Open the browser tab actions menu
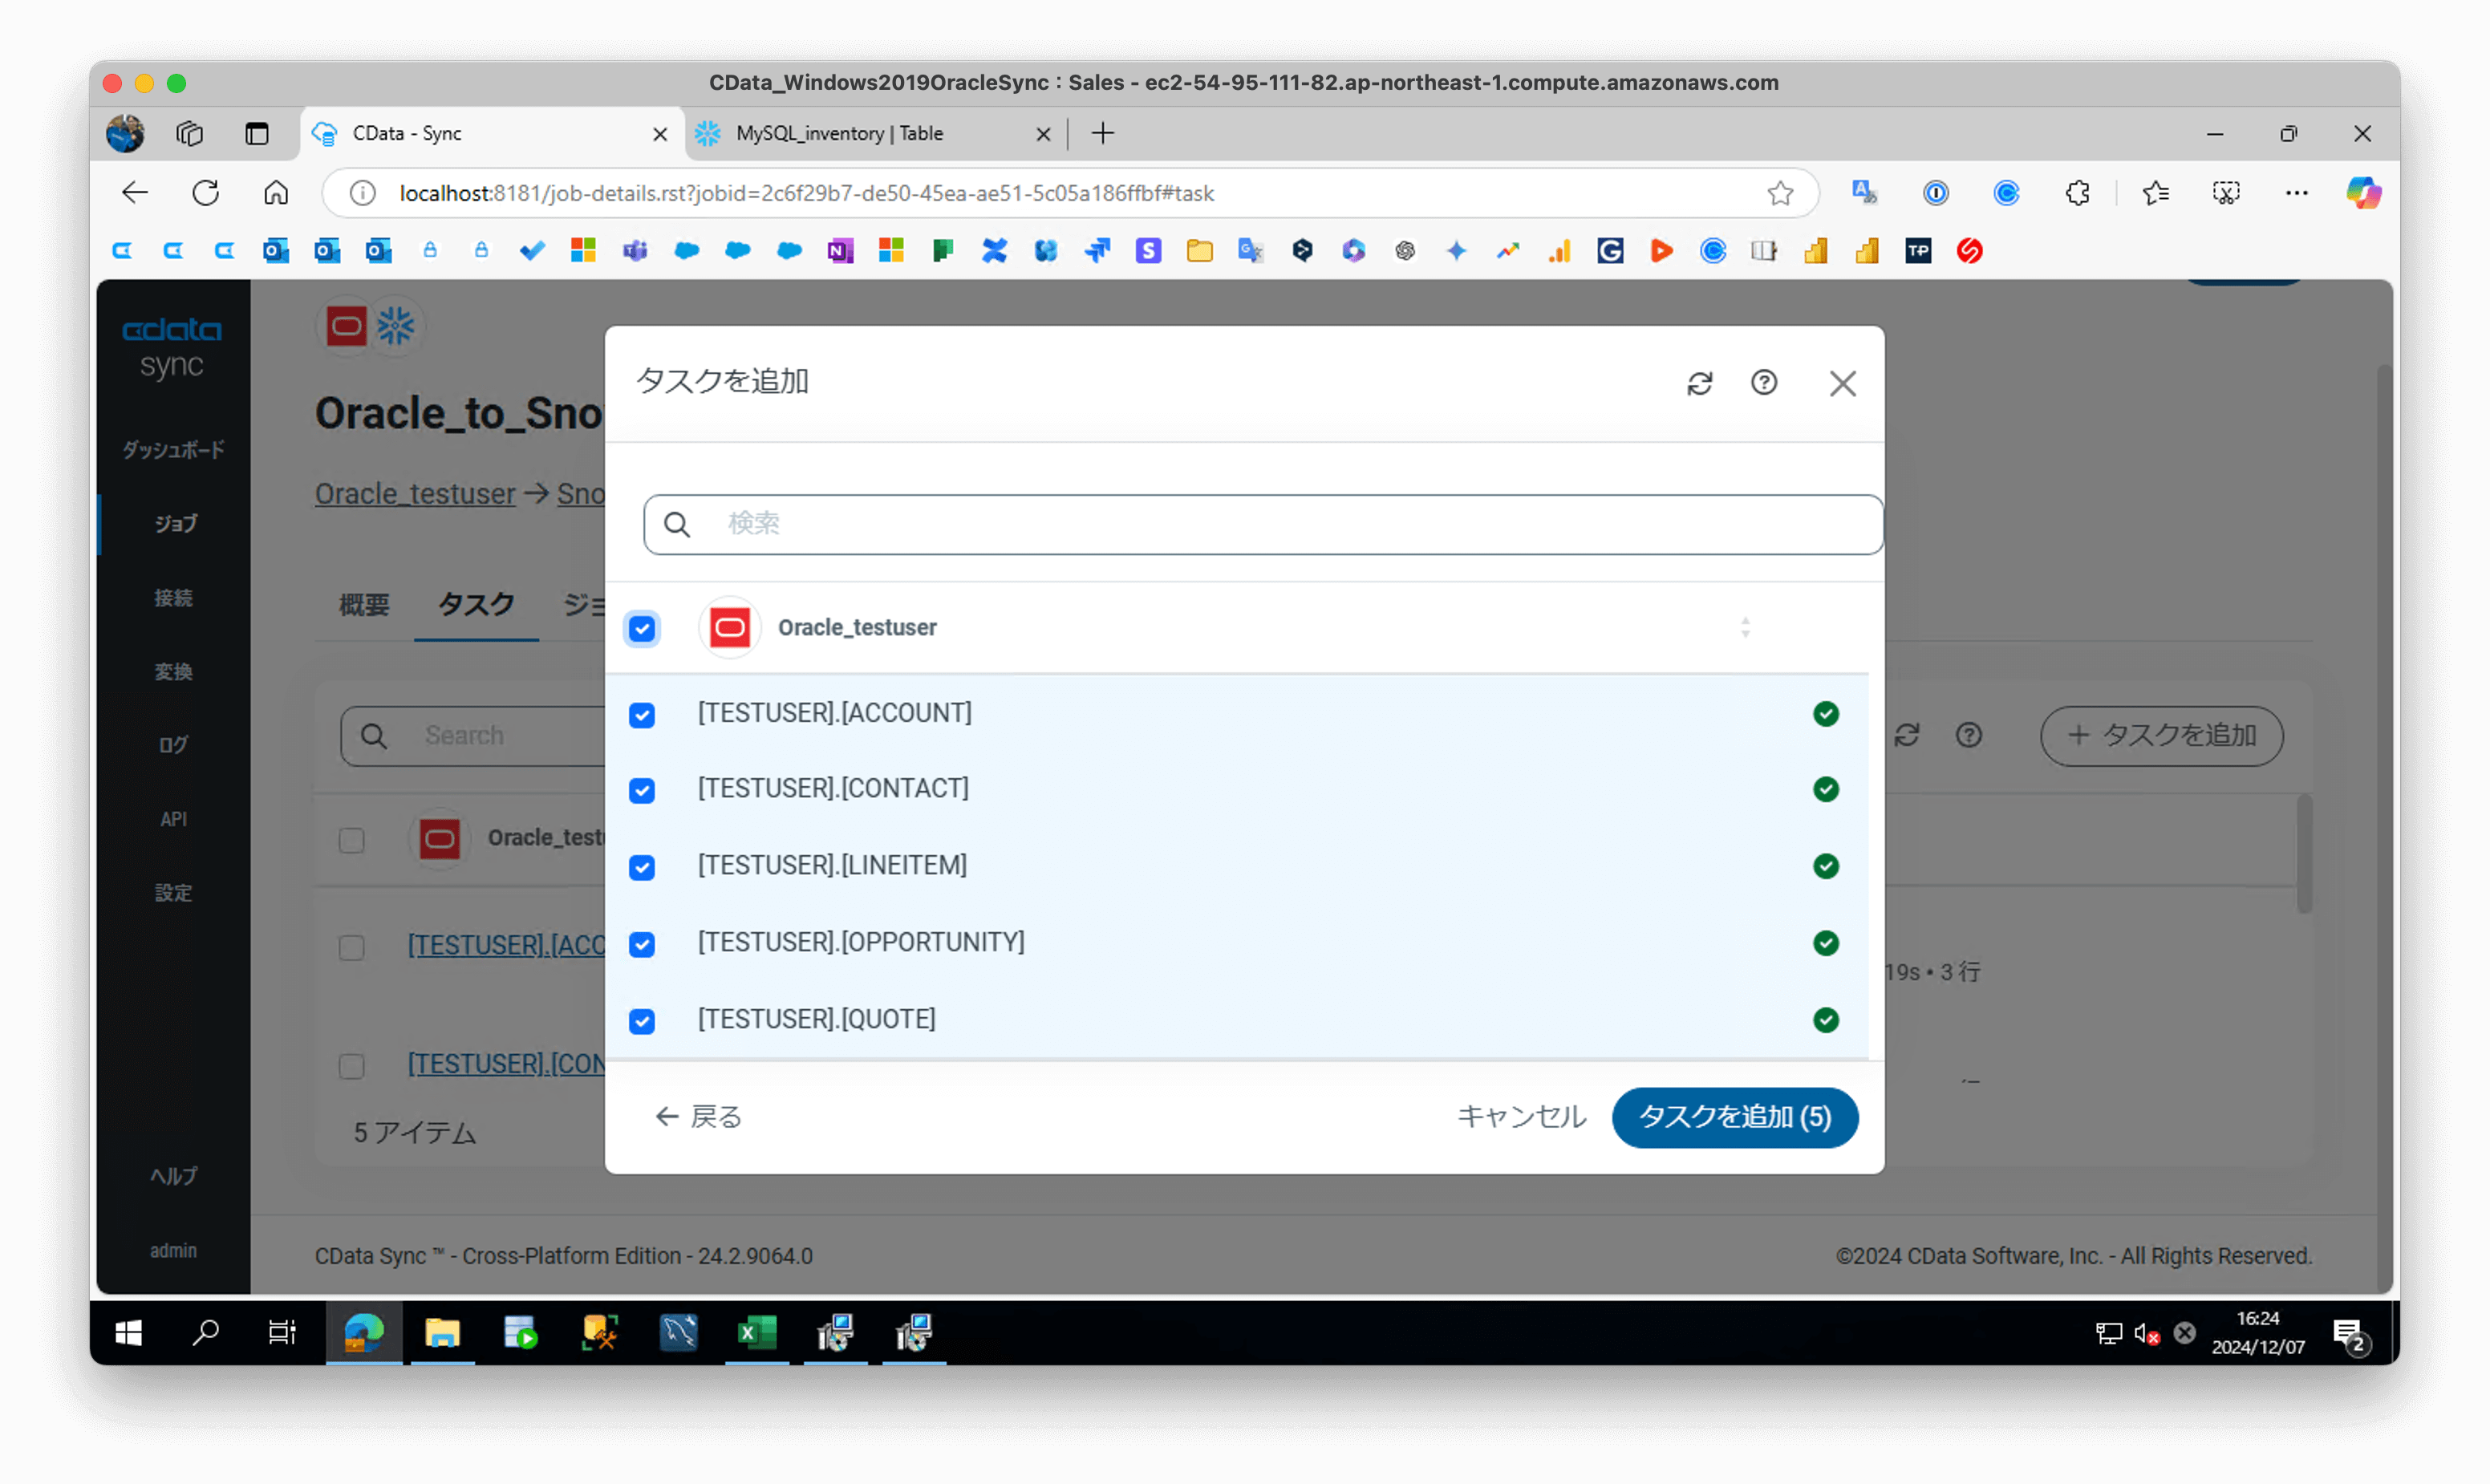The width and height of the screenshot is (2490, 1484). pos(257,134)
